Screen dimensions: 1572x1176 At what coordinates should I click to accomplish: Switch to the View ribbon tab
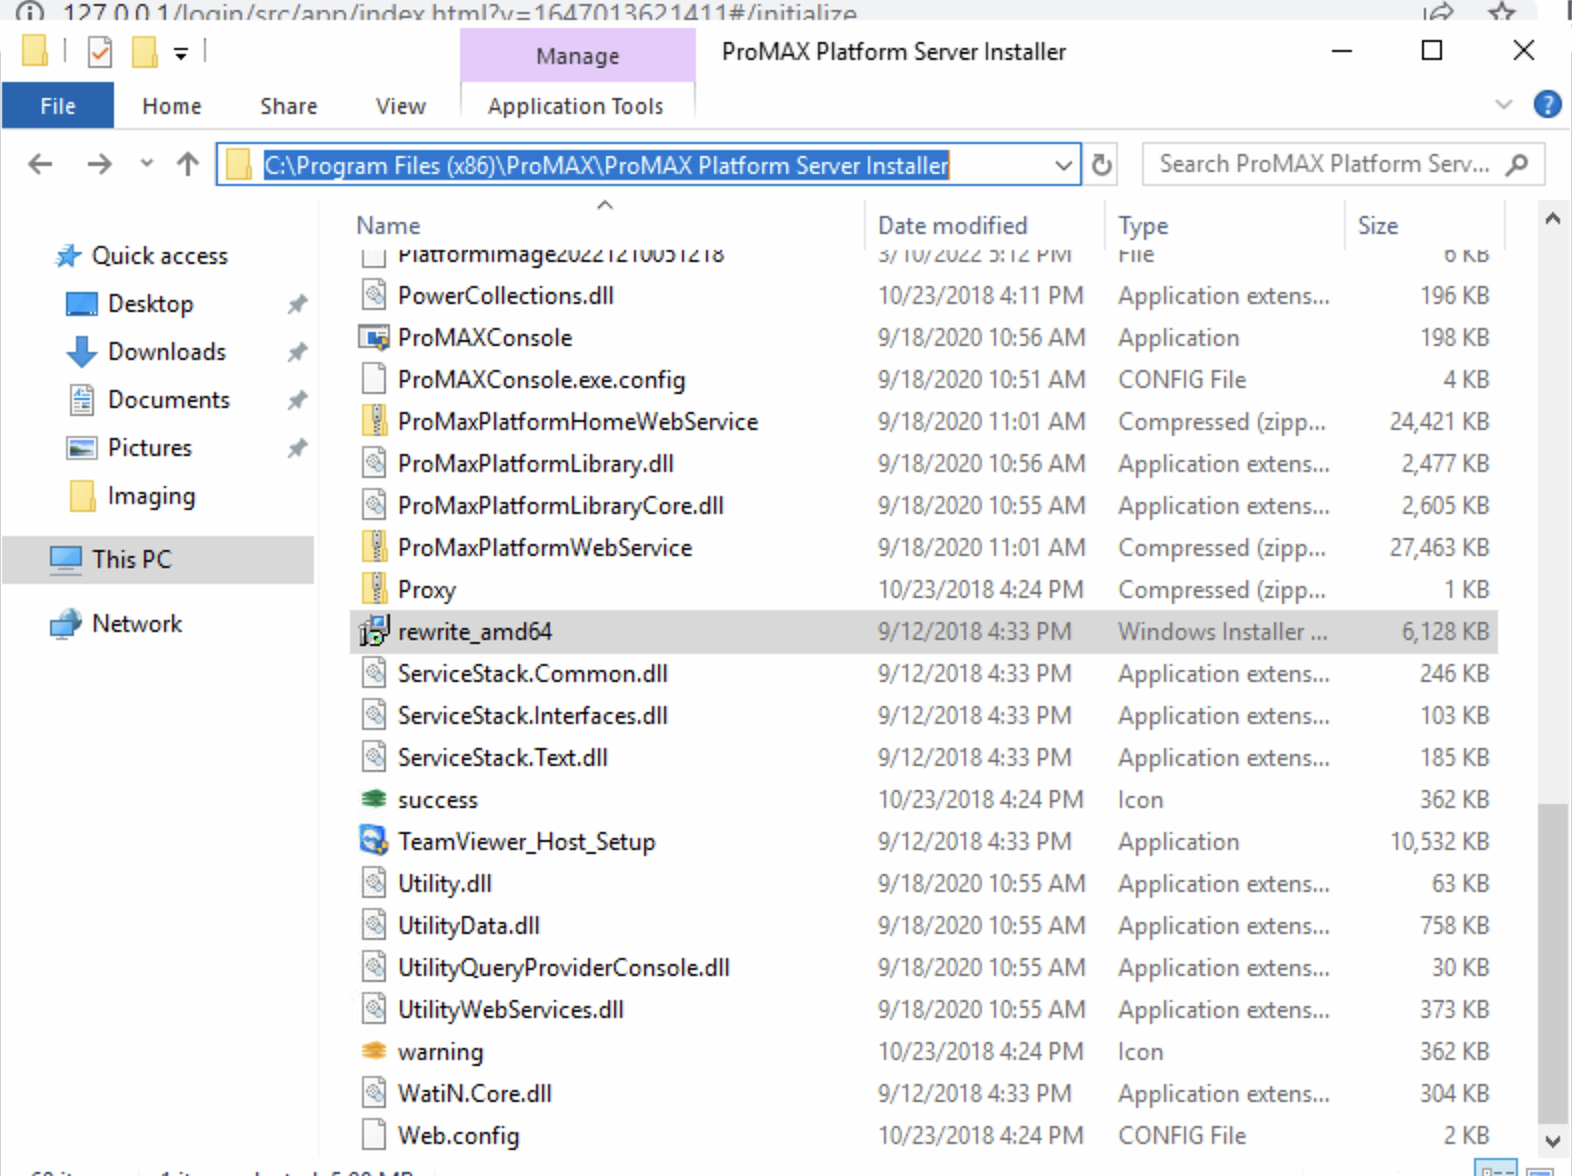click(401, 106)
